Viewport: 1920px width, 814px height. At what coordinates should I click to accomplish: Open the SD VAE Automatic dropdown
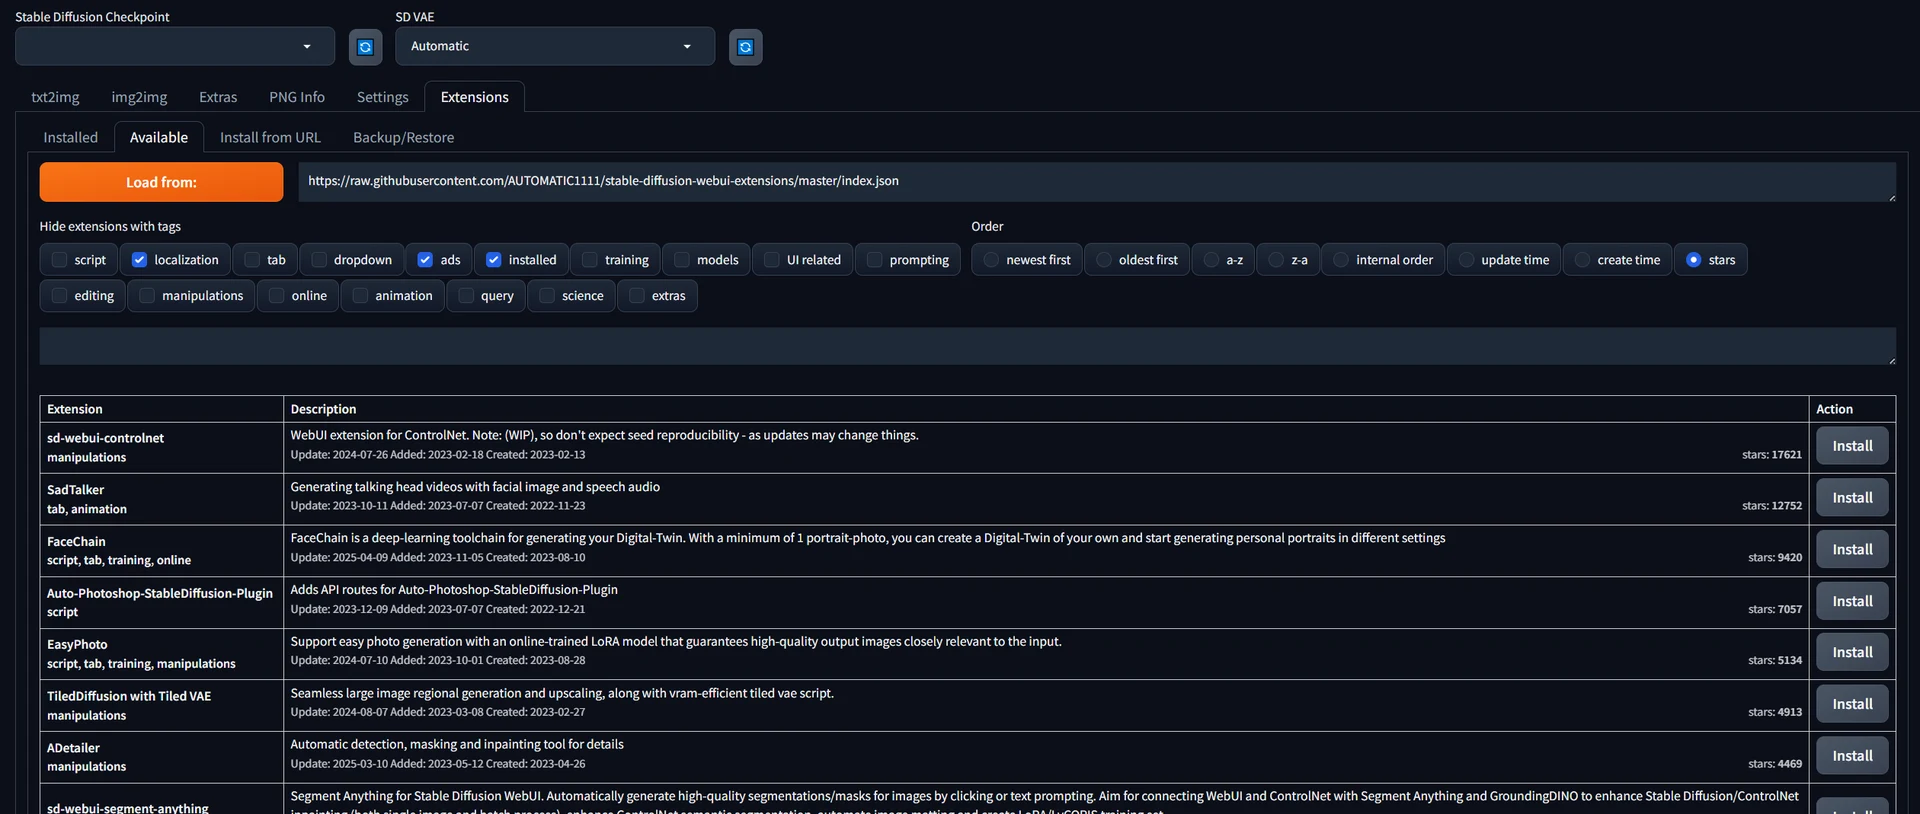[x=555, y=46]
